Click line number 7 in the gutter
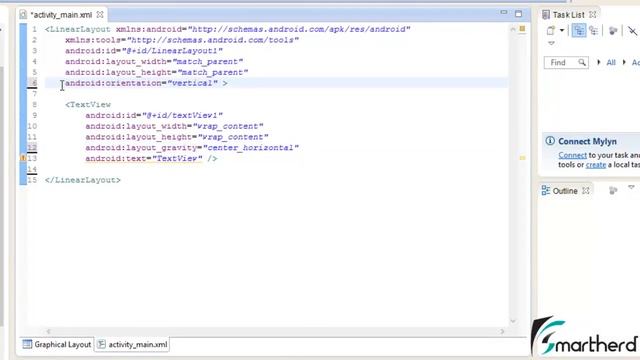Viewport: 640px width, 360px height. [x=34, y=94]
